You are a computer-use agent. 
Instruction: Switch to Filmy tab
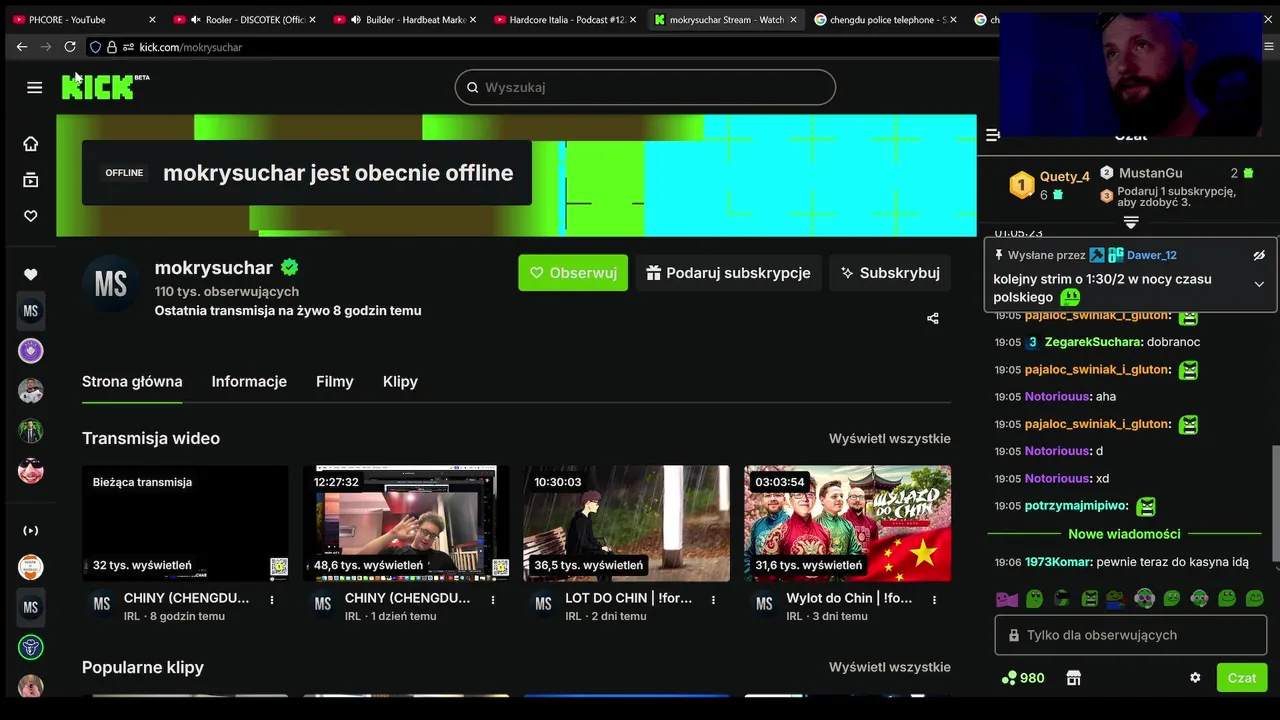[335, 381]
